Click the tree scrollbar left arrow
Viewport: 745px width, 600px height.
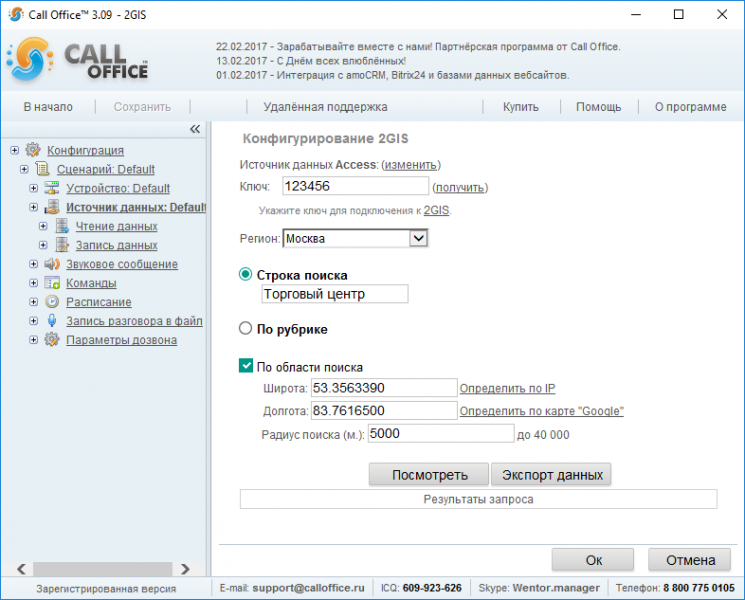21,569
